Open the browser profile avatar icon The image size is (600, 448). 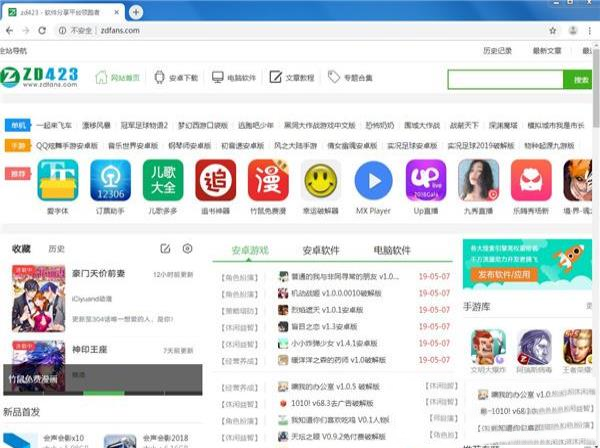coord(573,31)
